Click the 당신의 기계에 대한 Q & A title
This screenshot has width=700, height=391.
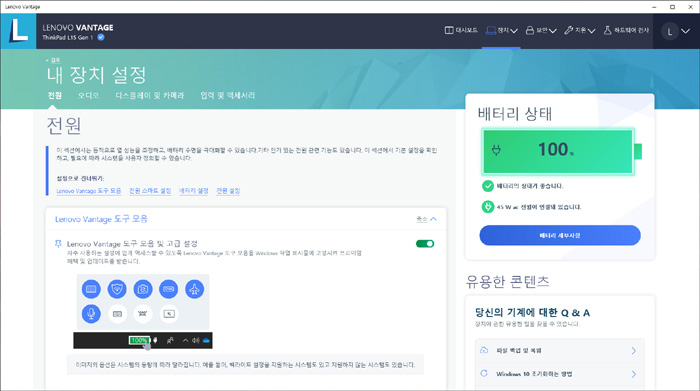[x=532, y=312]
